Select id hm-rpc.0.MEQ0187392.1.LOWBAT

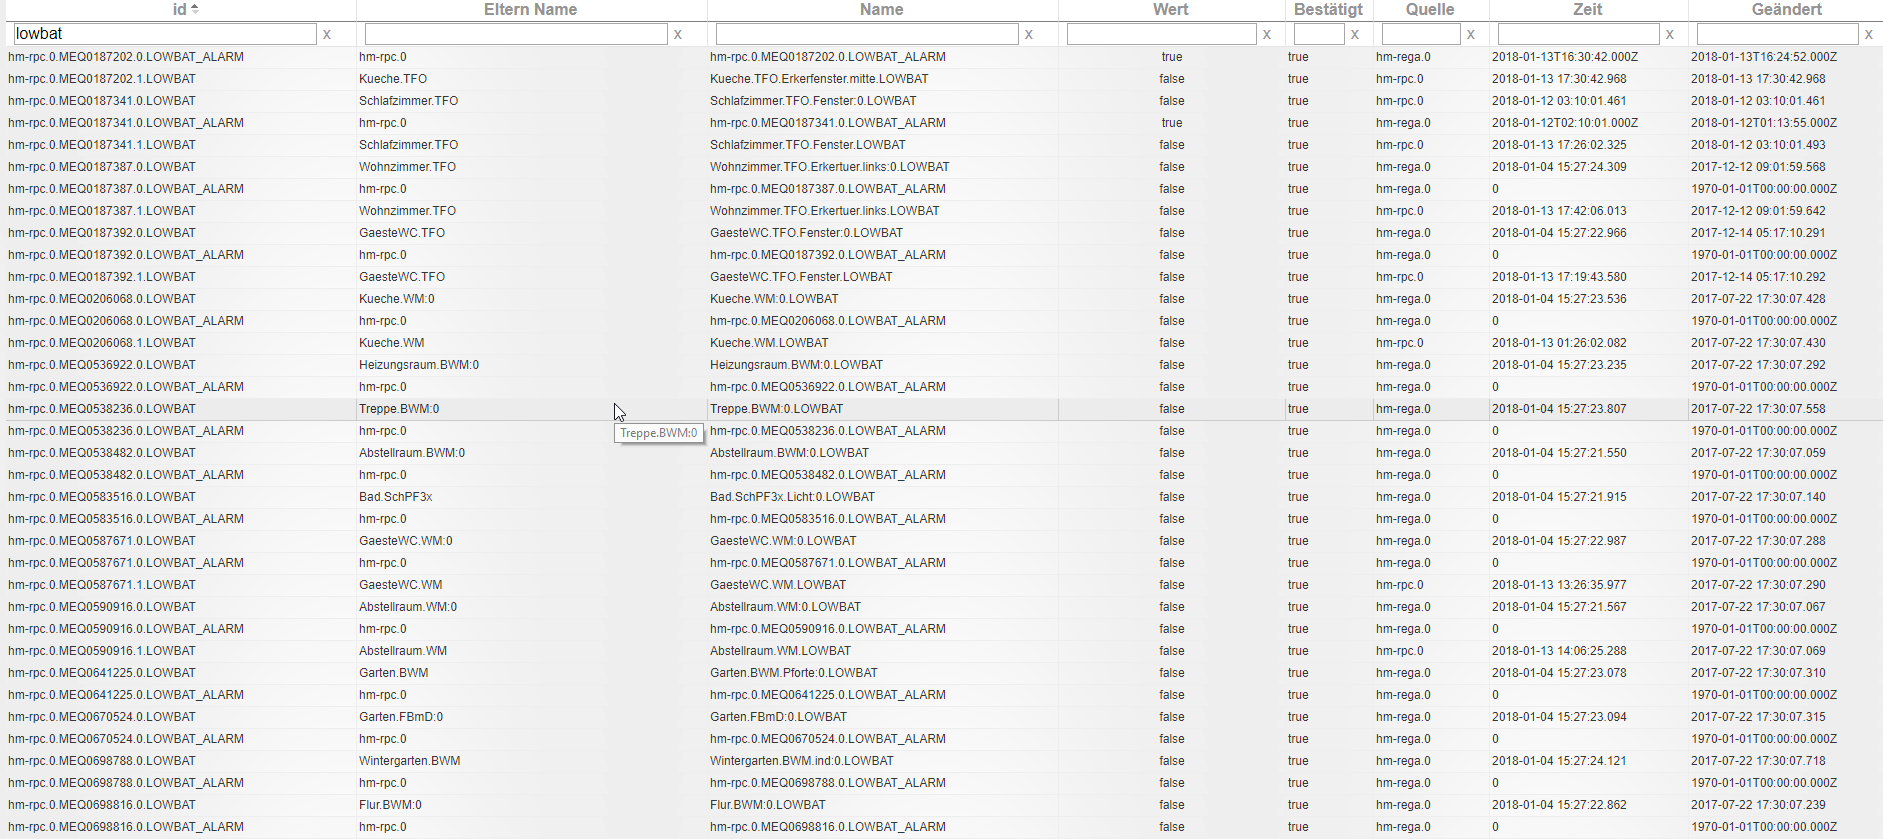tap(102, 277)
